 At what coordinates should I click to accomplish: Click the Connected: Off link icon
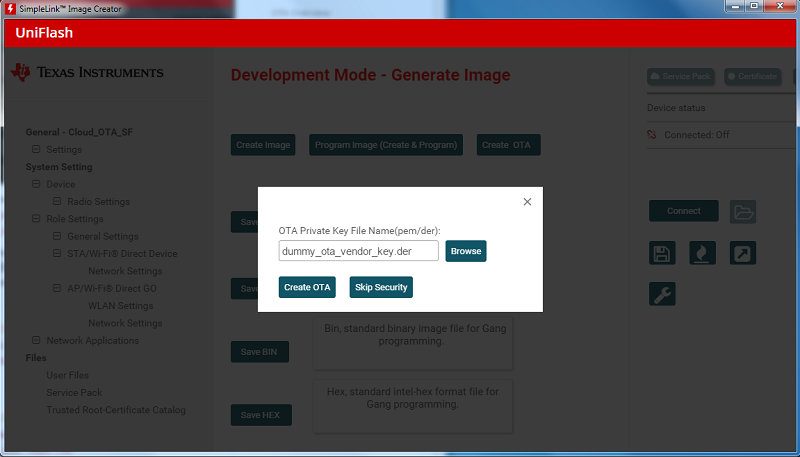point(652,135)
